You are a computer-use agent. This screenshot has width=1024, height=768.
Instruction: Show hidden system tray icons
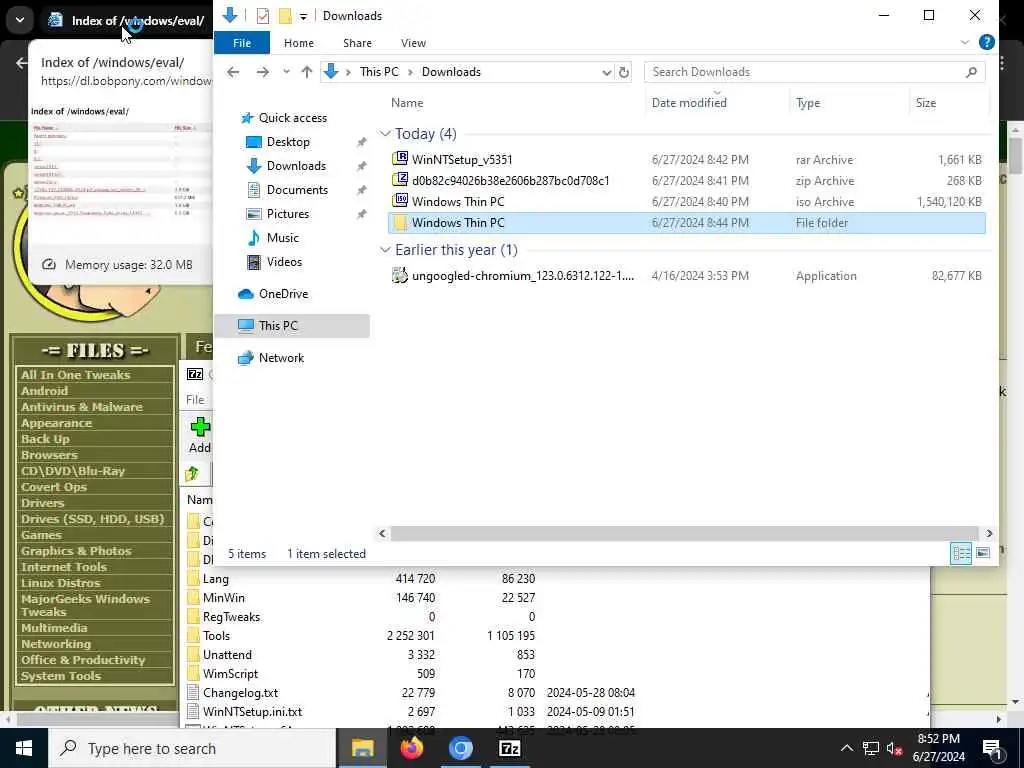(x=846, y=748)
